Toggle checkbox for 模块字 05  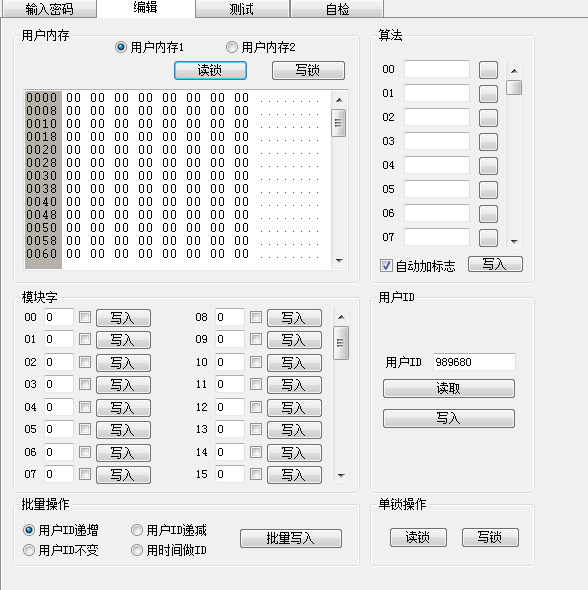(85, 429)
